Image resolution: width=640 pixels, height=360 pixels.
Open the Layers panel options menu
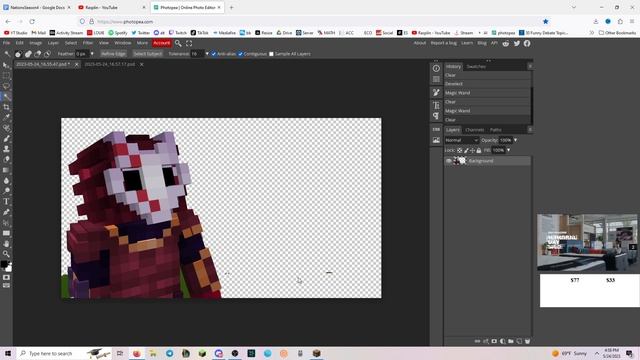click(530, 130)
